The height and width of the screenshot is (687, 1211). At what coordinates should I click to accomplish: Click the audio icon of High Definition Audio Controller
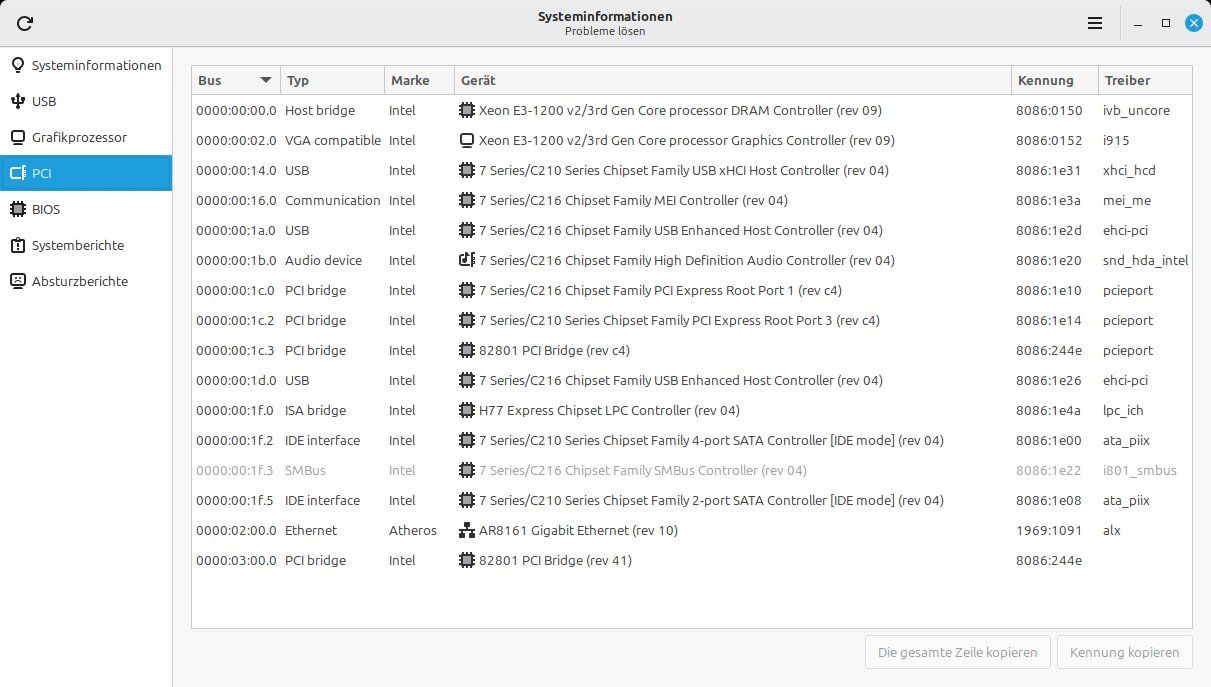466,260
